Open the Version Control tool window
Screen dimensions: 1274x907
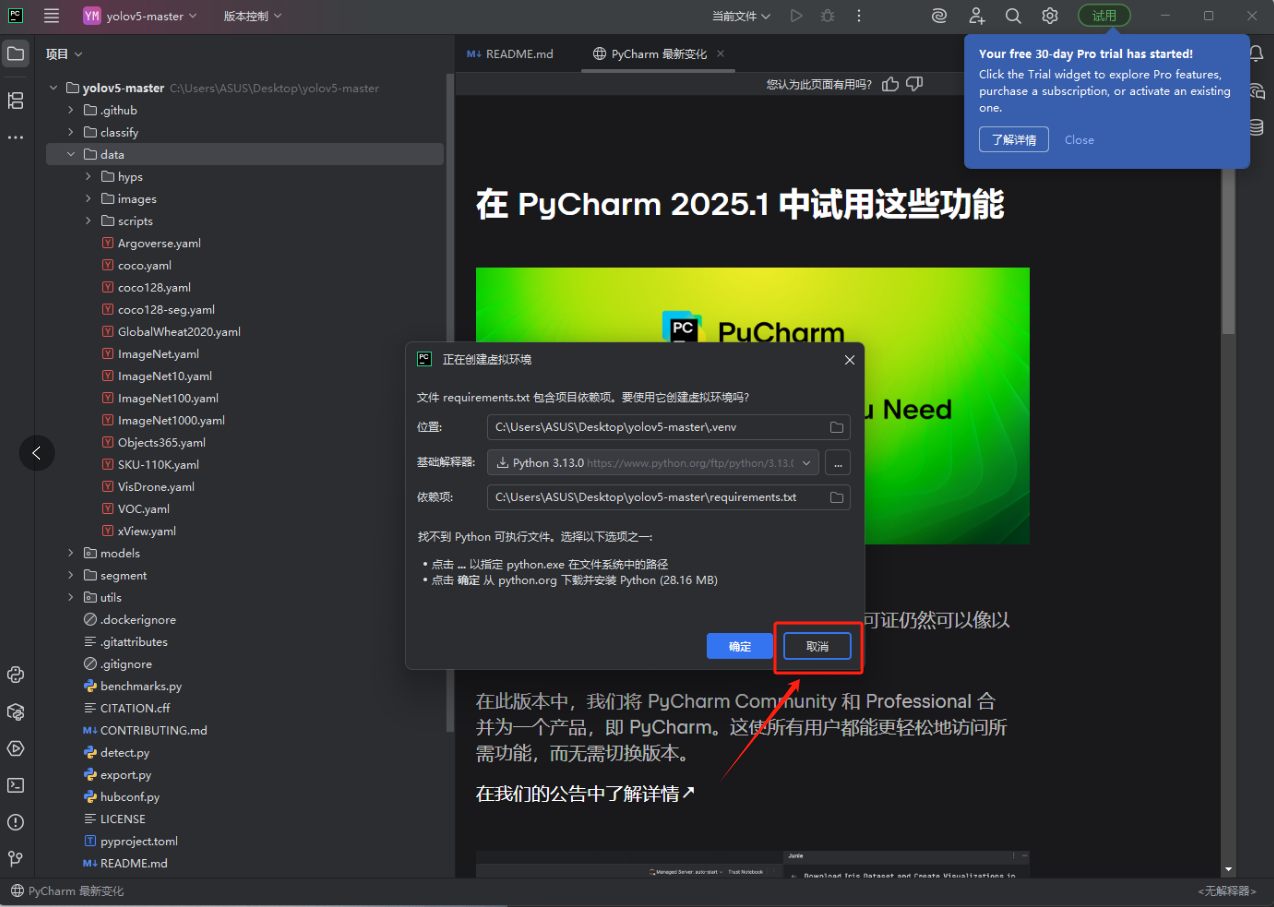click(x=15, y=858)
